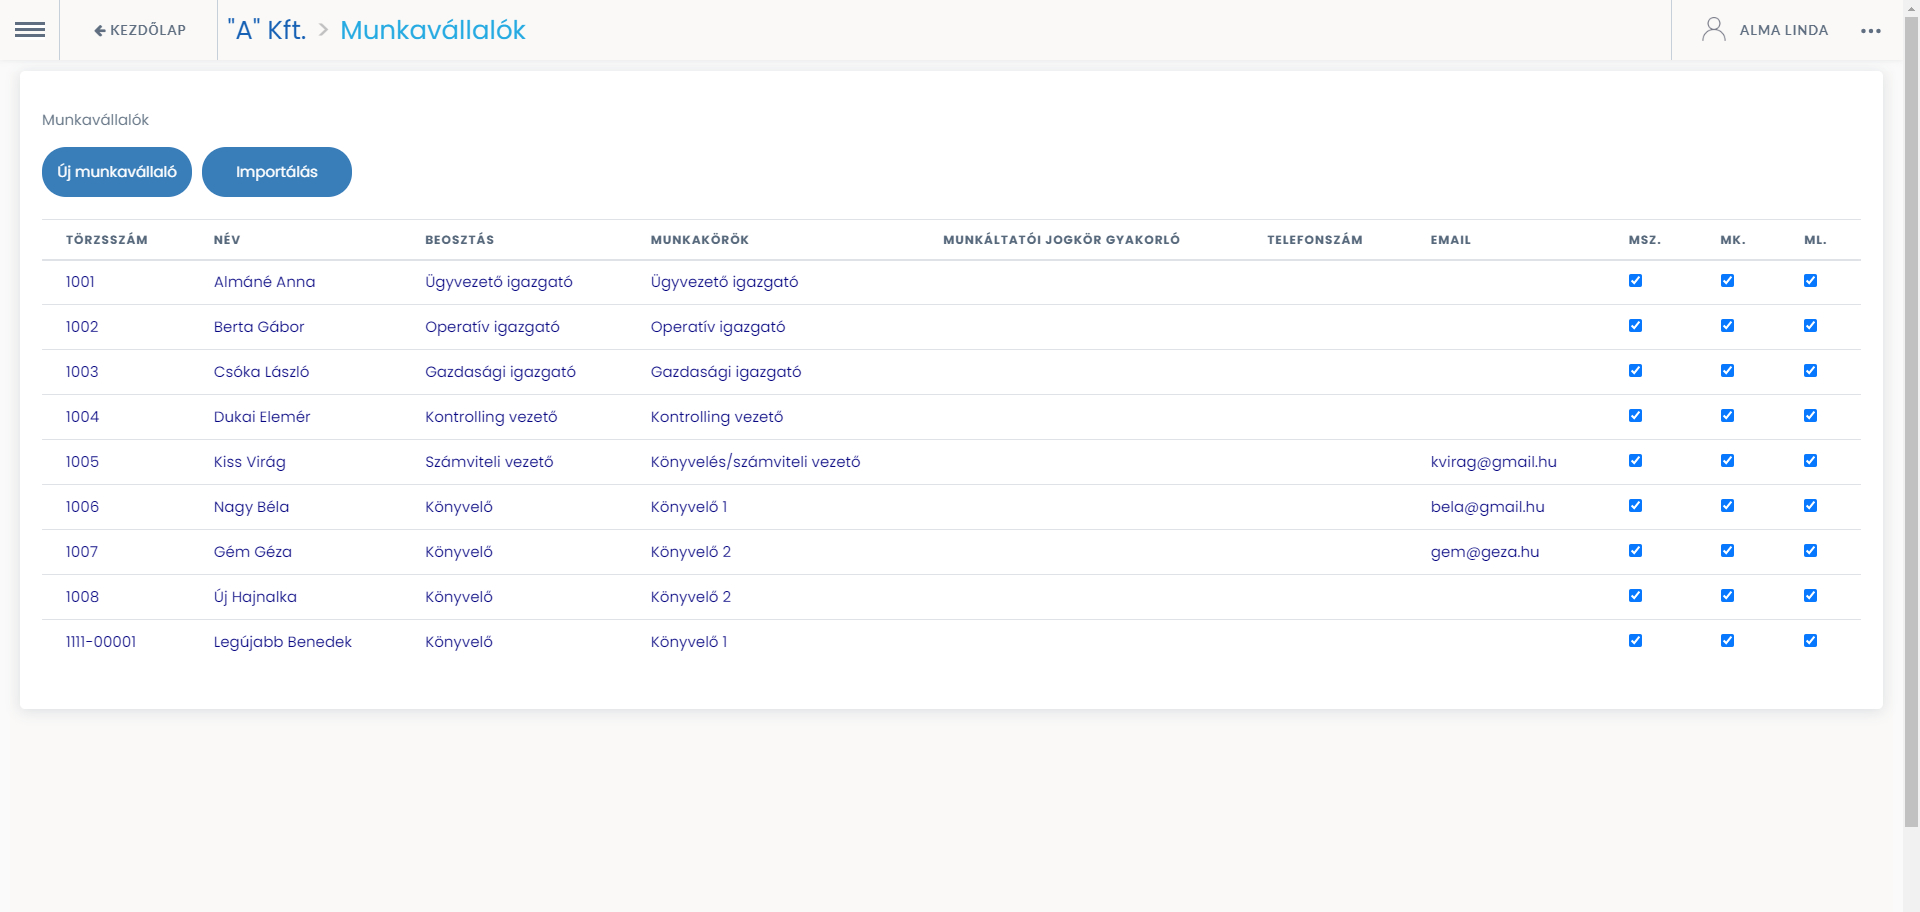Open the hamburger menu icon
The image size is (1920, 912).
30,30
